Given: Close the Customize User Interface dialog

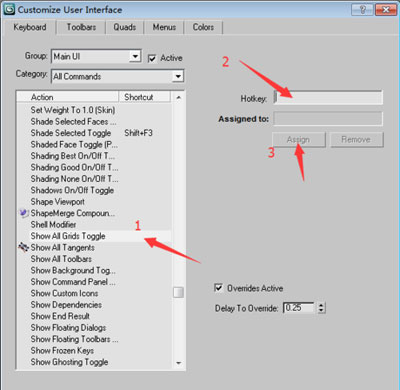Looking at the screenshot, I should click(386, 9).
